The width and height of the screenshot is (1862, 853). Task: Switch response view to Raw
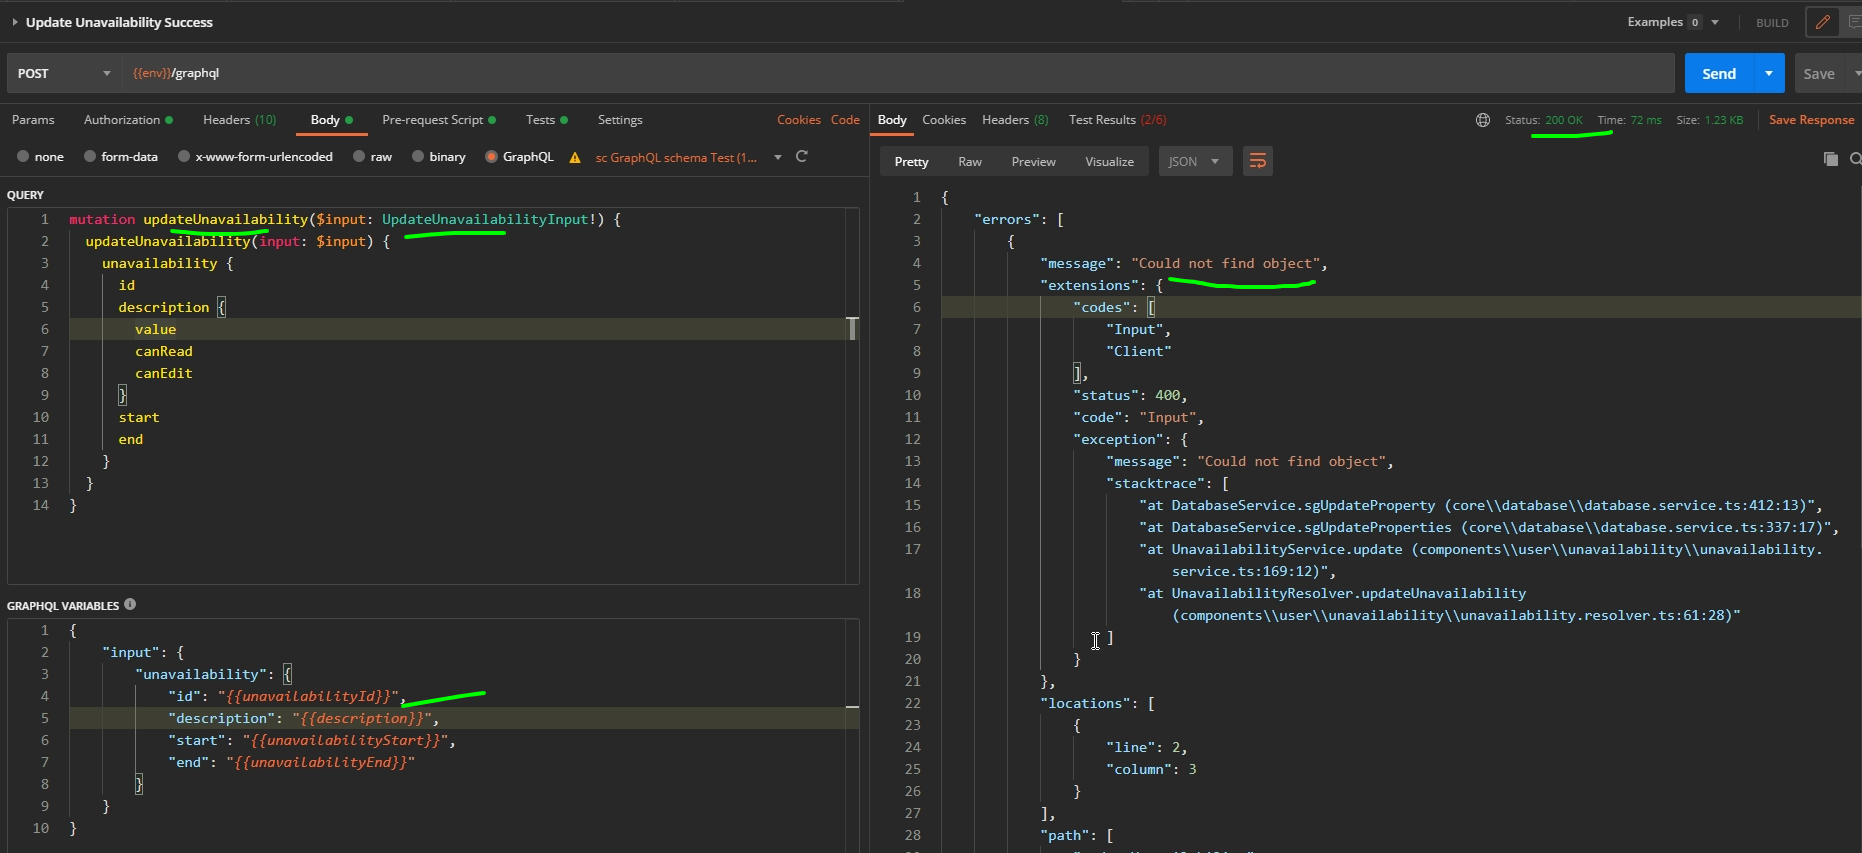point(970,161)
